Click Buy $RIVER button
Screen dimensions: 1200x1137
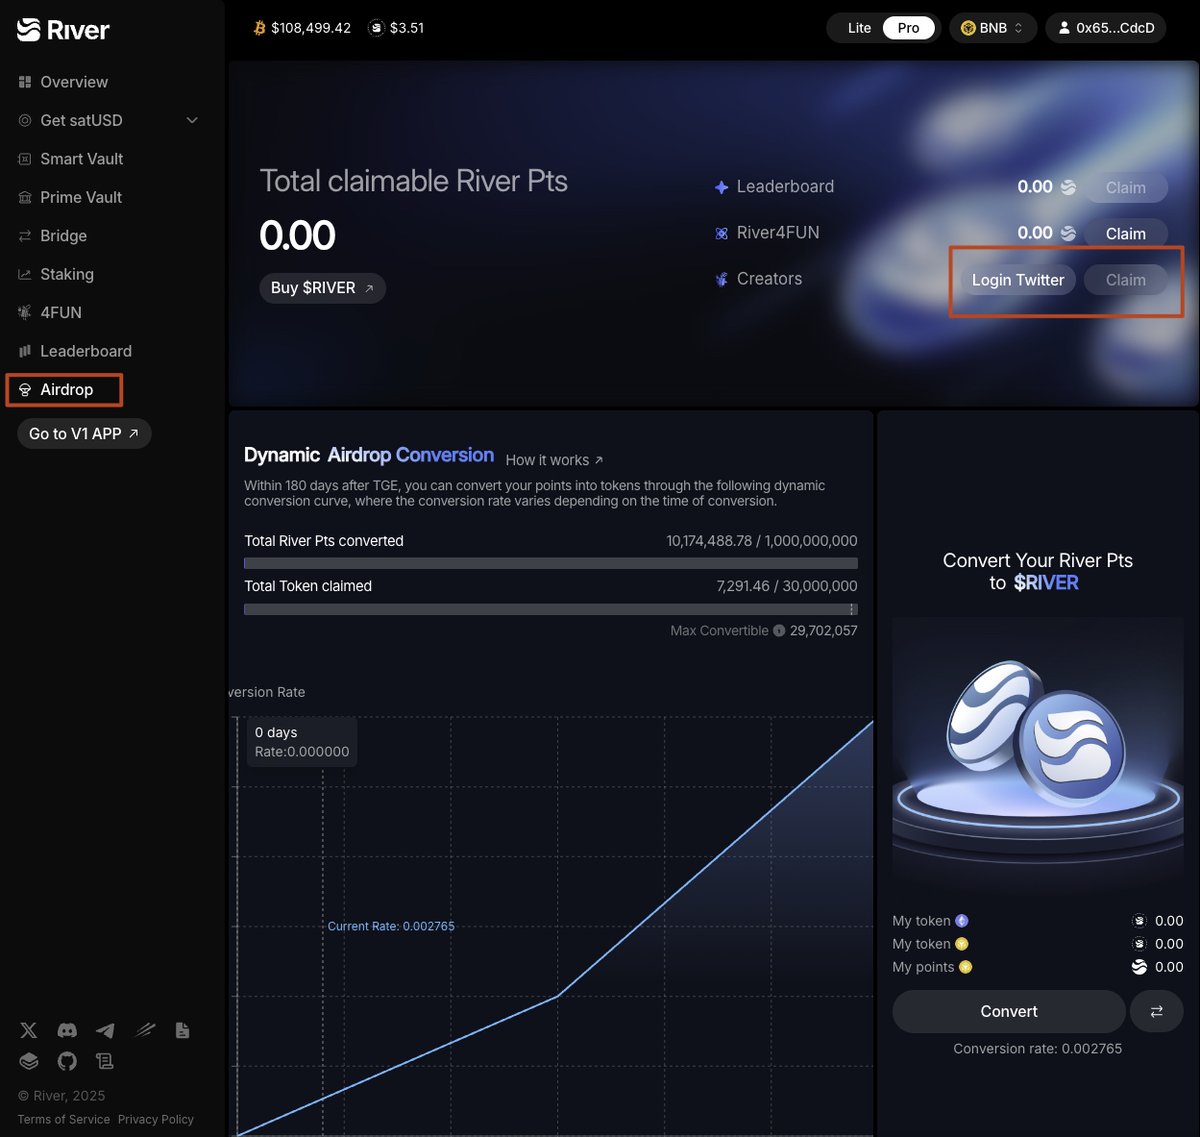tap(322, 288)
